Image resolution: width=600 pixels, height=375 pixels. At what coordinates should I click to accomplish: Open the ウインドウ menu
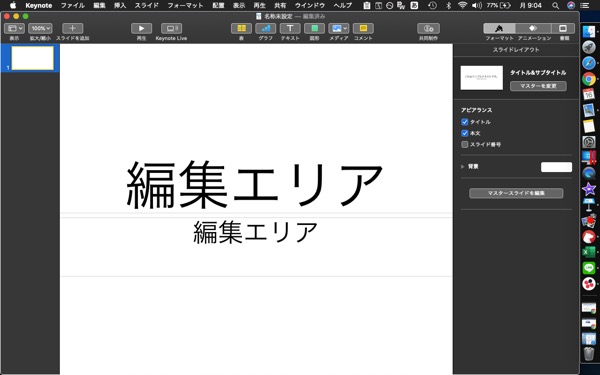(x=310, y=5)
